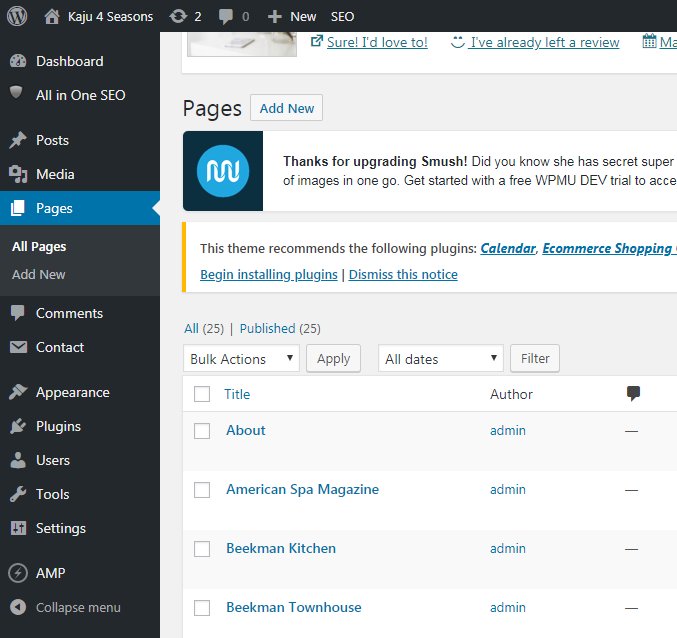Viewport: 677px width, 638px height.
Task: Click the Filter button
Action: click(535, 358)
